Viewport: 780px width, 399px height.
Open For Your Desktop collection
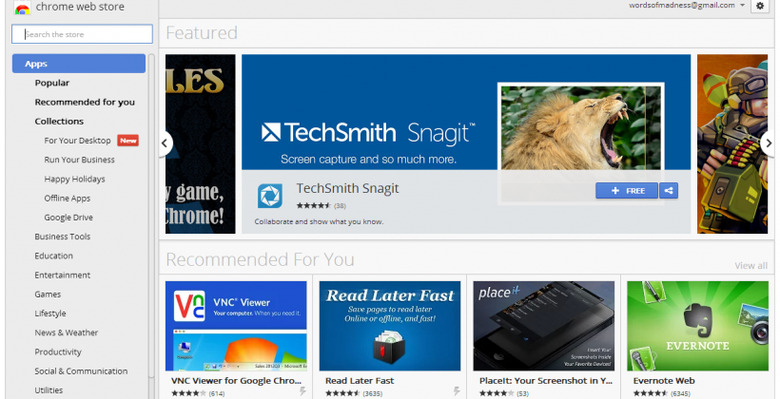tap(77, 140)
